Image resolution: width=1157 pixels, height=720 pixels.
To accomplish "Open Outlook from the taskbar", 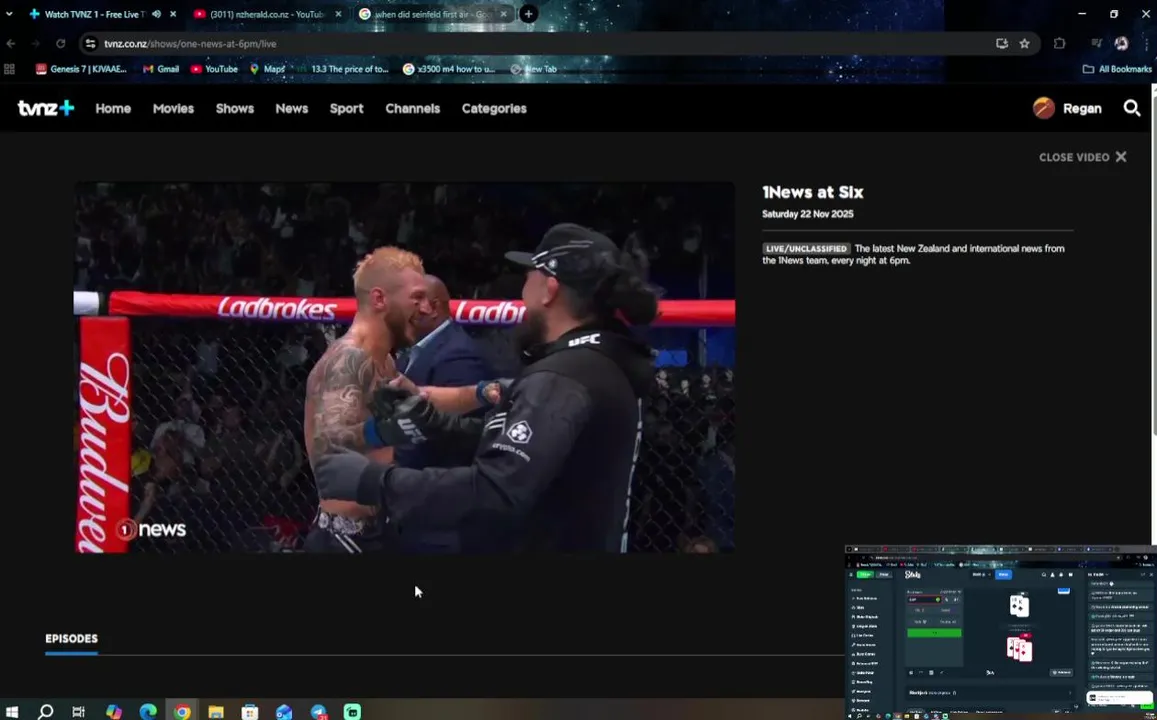I will (x=284, y=712).
